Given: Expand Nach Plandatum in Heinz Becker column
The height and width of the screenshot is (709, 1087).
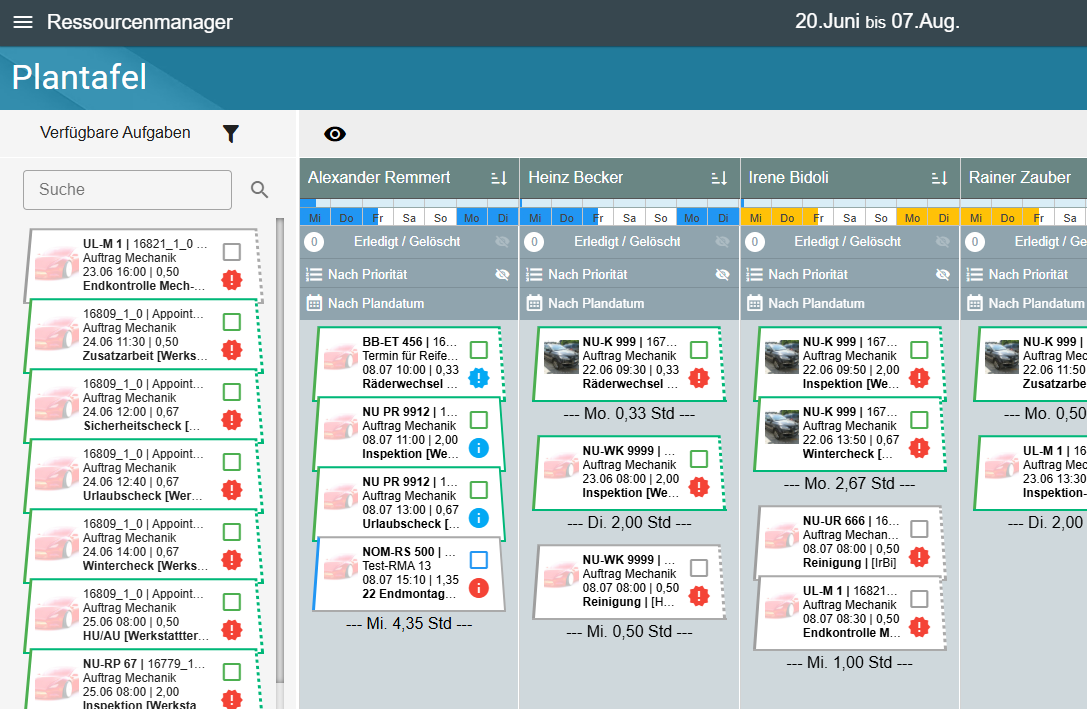Looking at the screenshot, I should [x=629, y=304].
